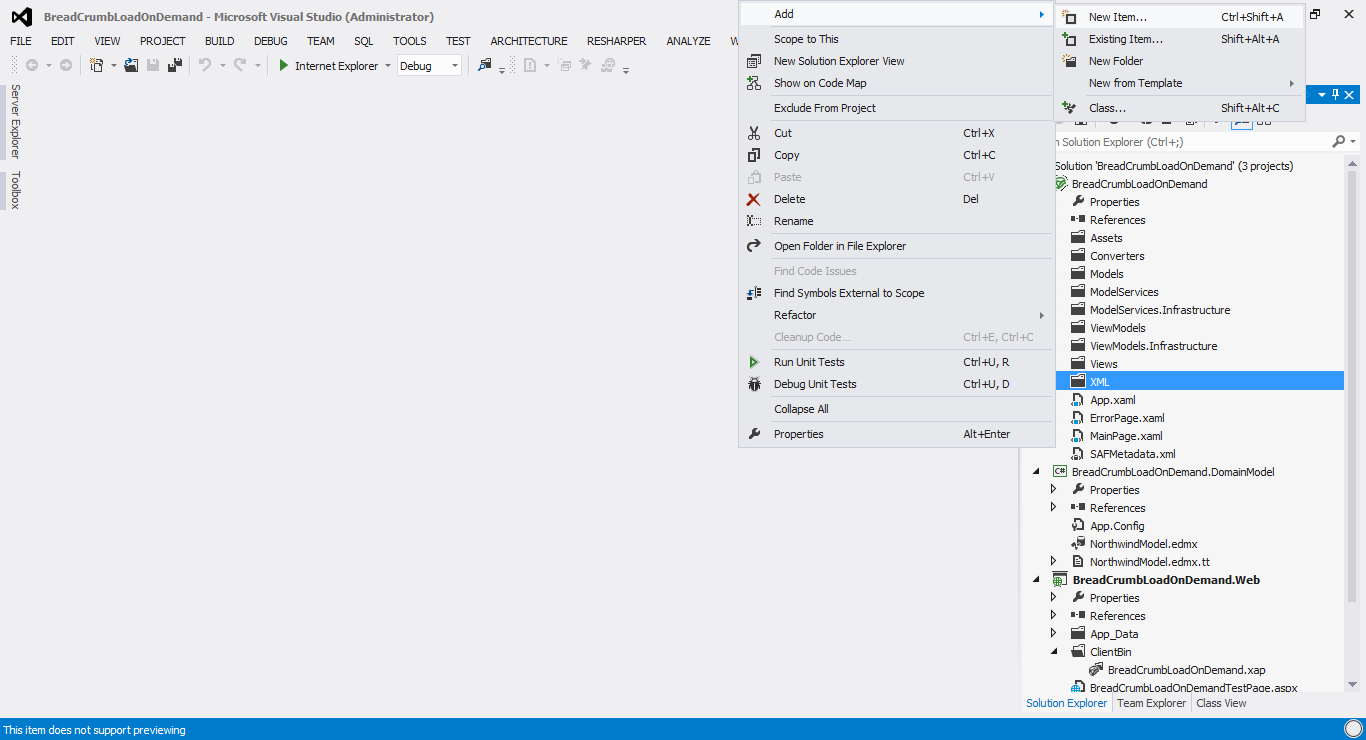Open the Server Explorer side tab
Viewport: 1366px width, 740px height.
(15, 121)
